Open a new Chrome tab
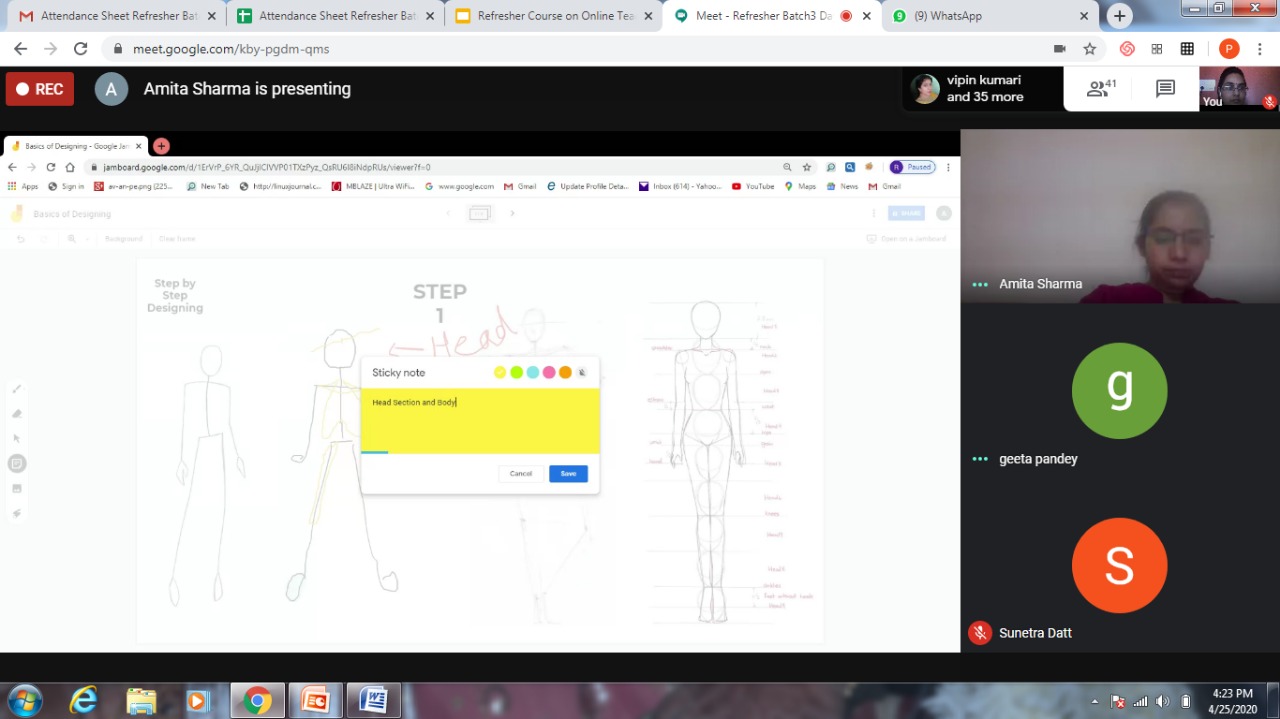 pyautogui.click(x=1119, y=16)
